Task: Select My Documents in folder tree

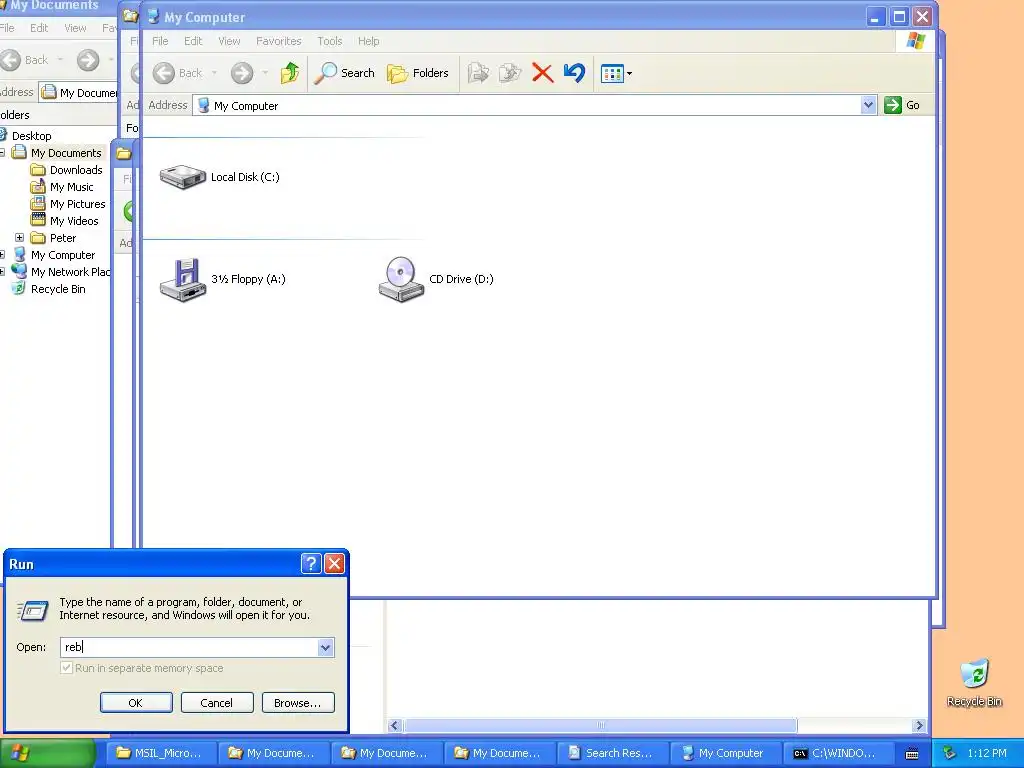Action: point(66,153)
